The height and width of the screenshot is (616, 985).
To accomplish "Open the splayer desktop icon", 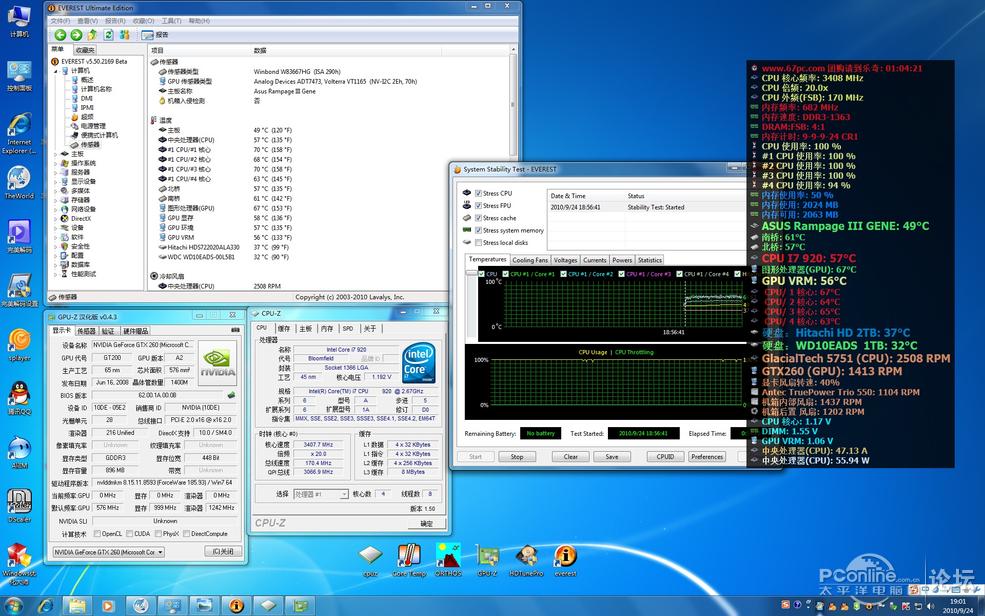I will pyautogui.click(x=19, y=345).
